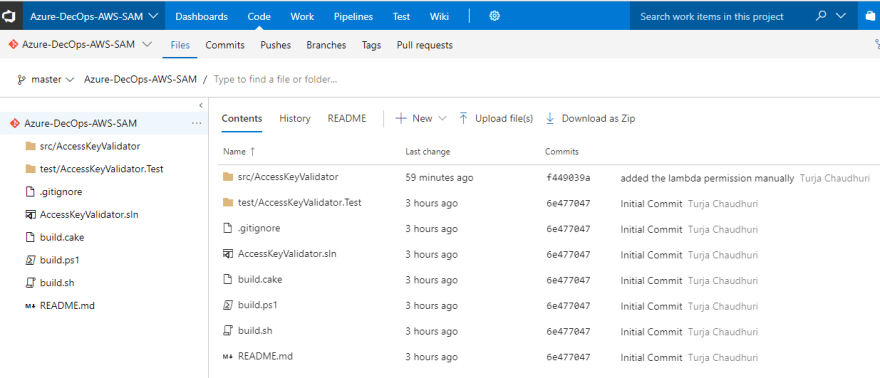Open the Wiki hub

coord(439,16)
